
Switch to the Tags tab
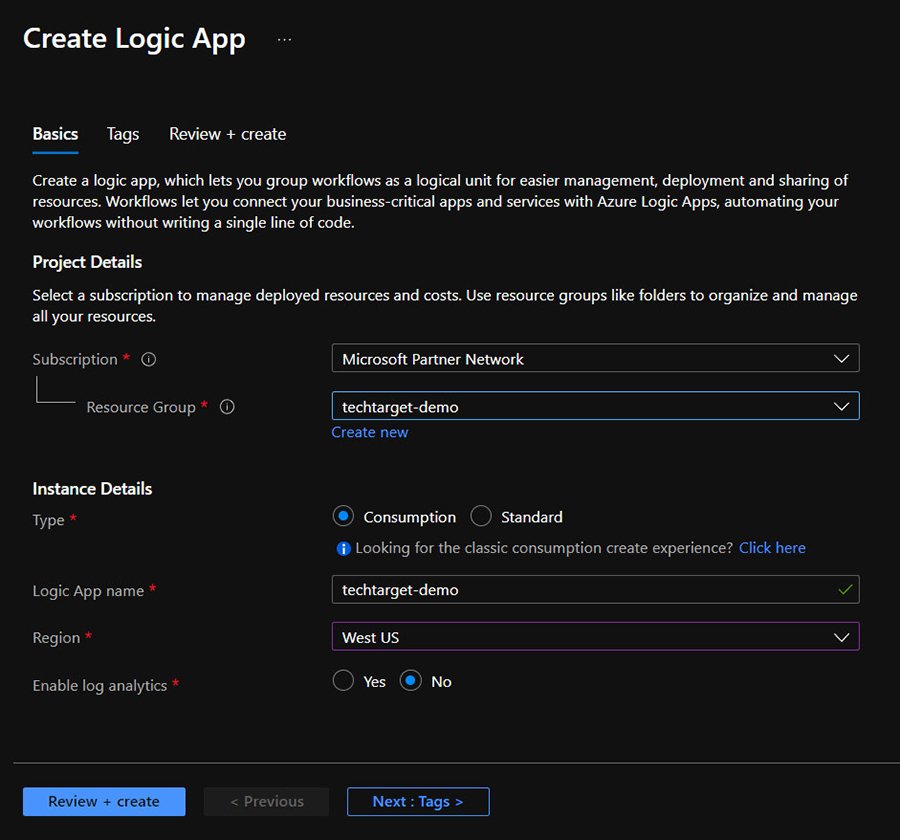pyautogui.click(x=122, y=134)
